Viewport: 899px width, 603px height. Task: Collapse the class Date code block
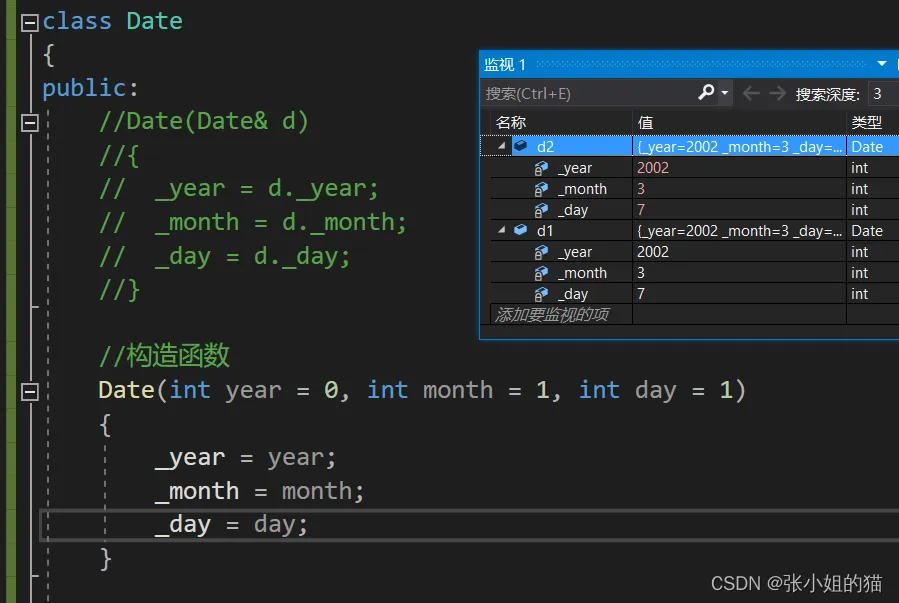coord(29,23)
